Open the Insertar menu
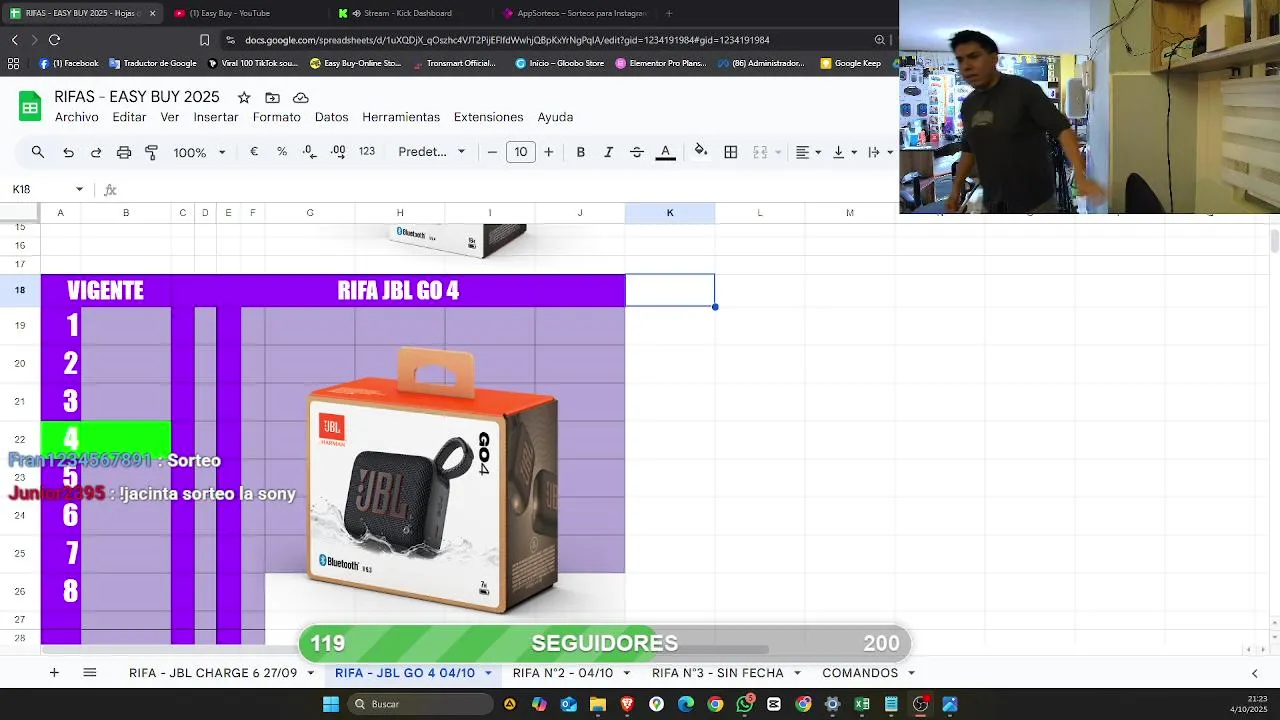Viewport: 1280px width, 720px height. [x=216, y=117]
